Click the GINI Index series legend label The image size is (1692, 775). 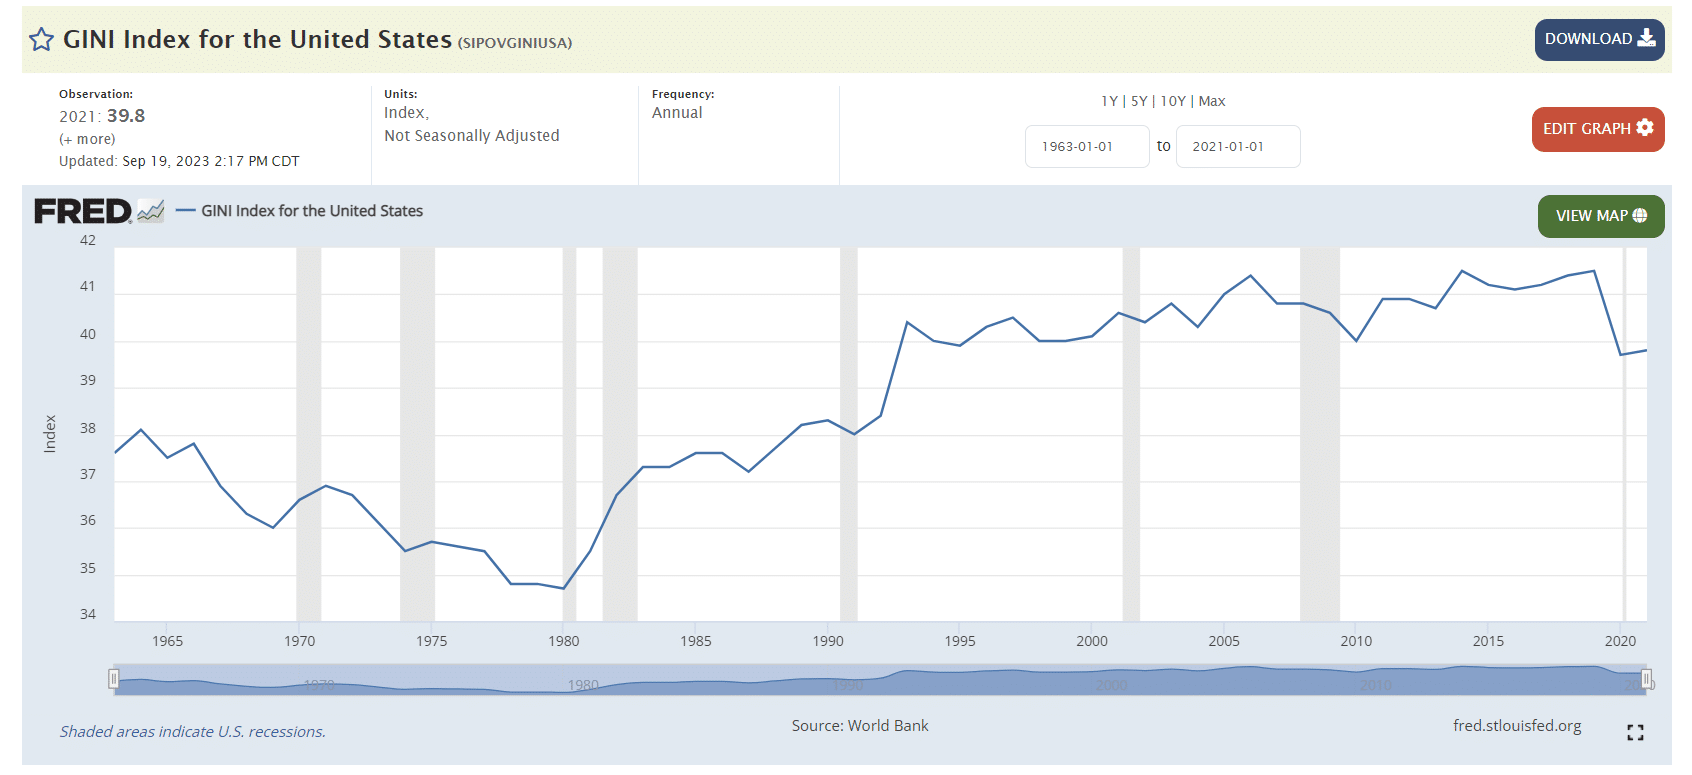pos(312,211)
